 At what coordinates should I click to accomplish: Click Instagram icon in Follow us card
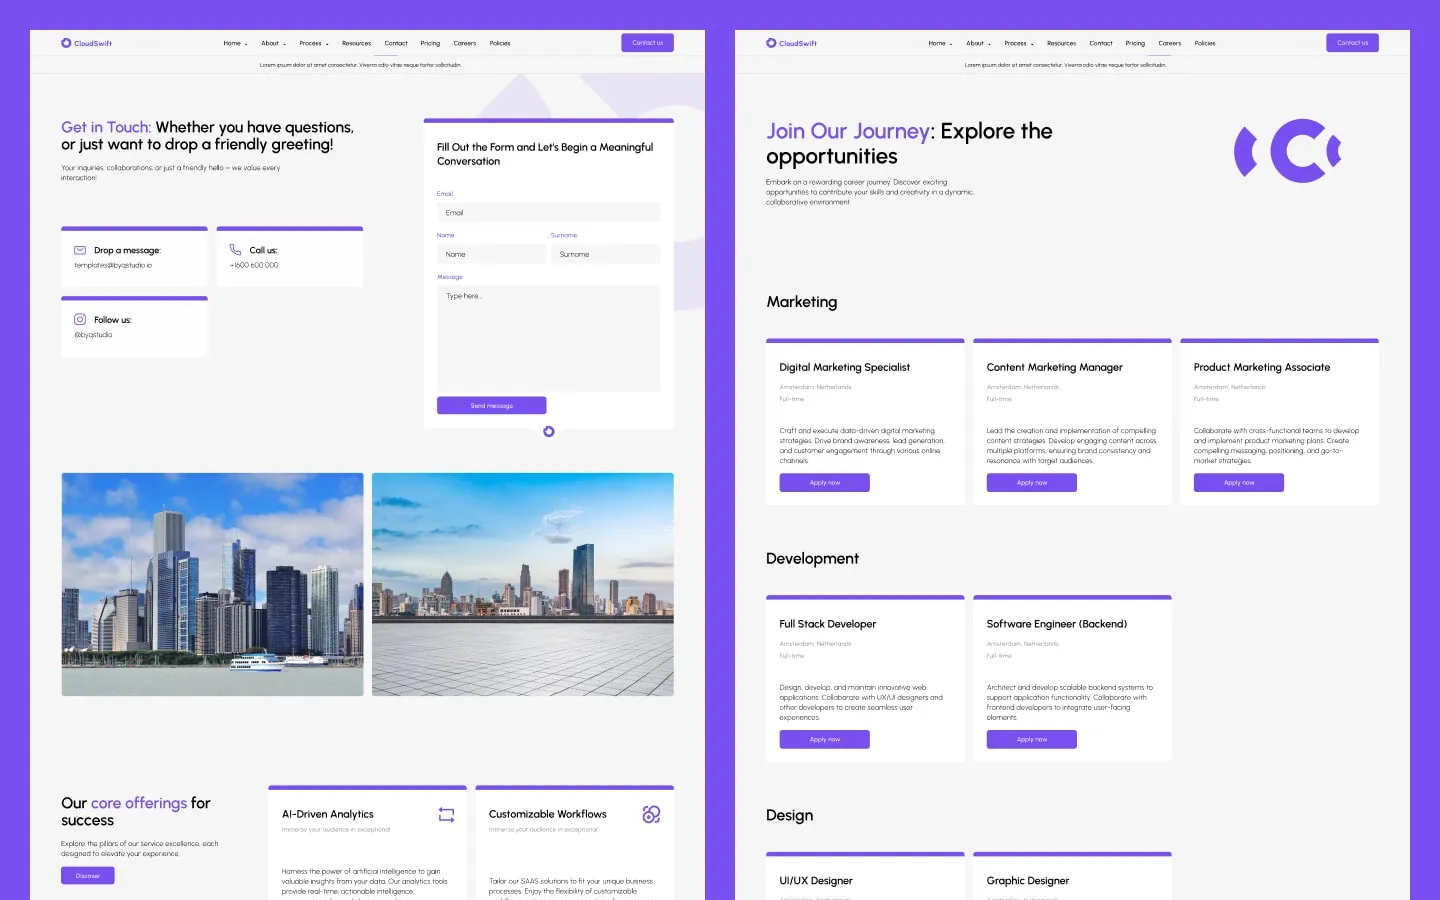[80, 319]
